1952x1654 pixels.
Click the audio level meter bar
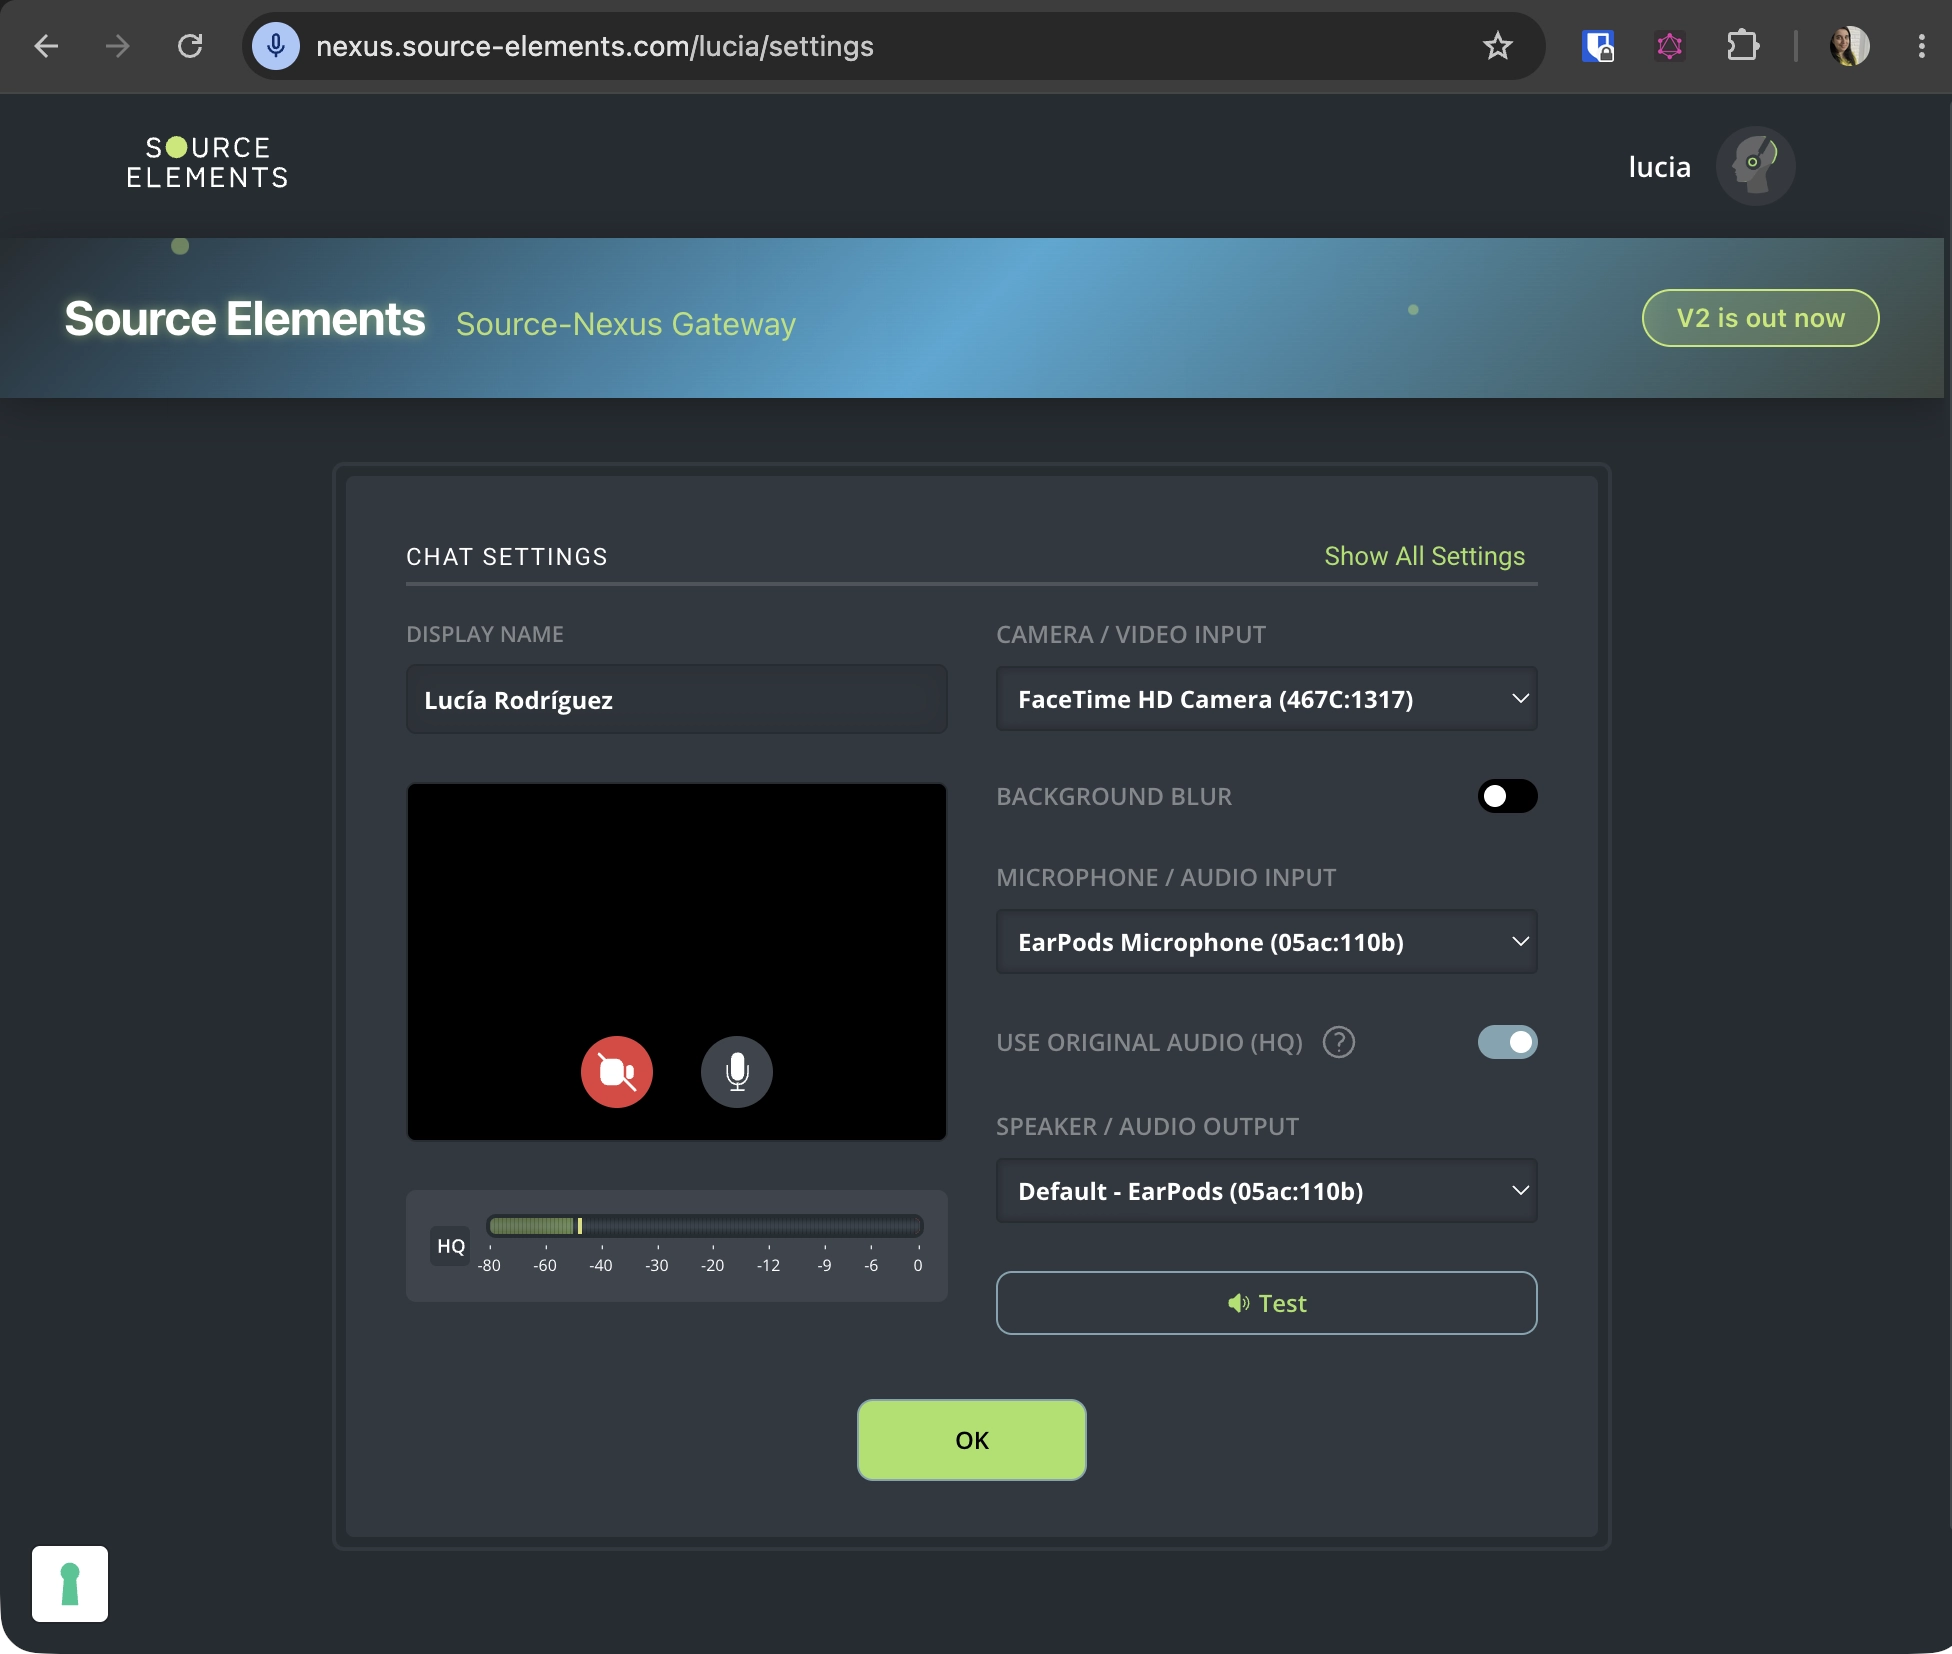(x=704, y=1226)
